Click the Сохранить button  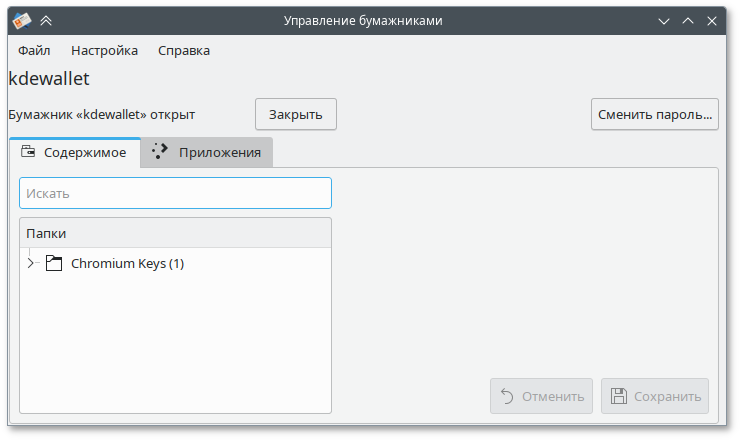[x=655, y=396]
